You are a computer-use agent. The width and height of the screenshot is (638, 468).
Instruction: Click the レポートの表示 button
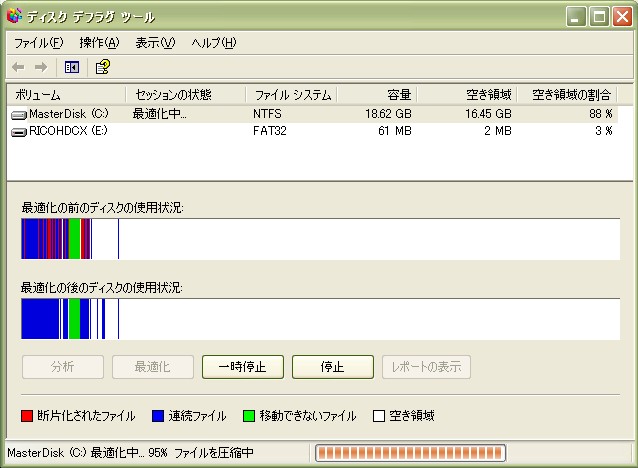tap(426, 367)
